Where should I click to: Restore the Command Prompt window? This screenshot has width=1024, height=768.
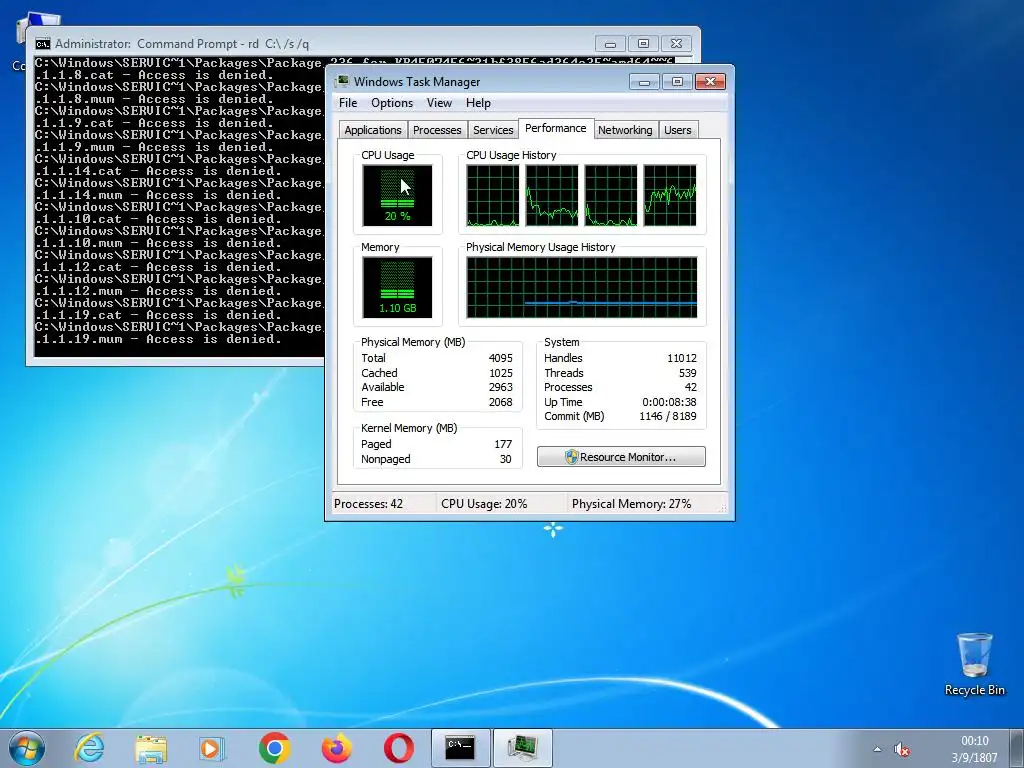(x=643, y=44)
